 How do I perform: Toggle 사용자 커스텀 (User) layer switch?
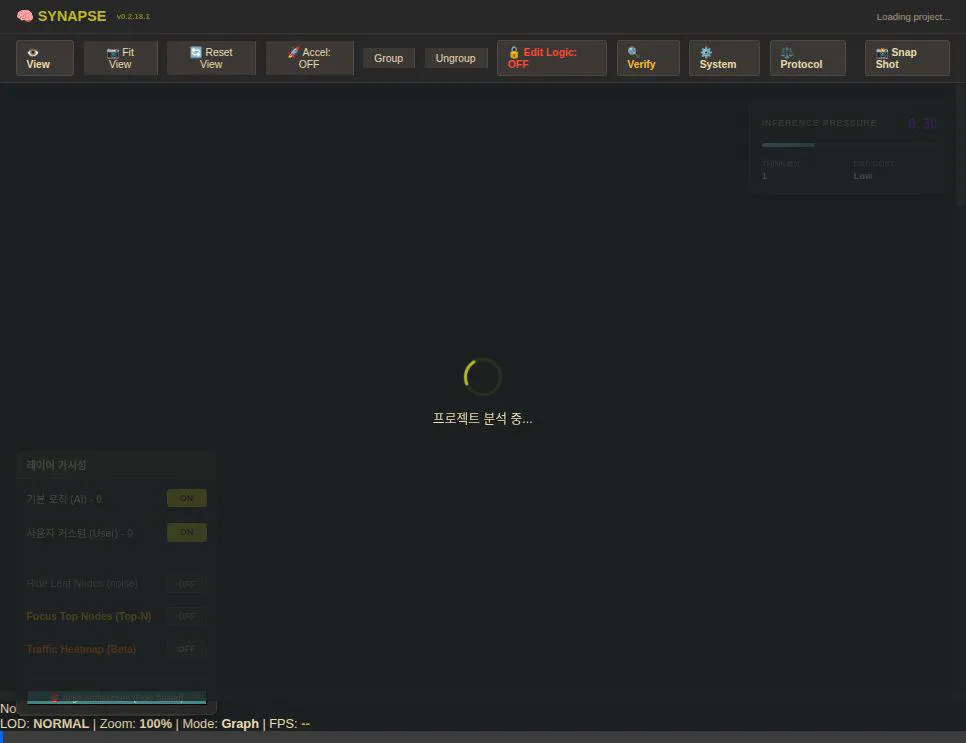coord(187,532)
